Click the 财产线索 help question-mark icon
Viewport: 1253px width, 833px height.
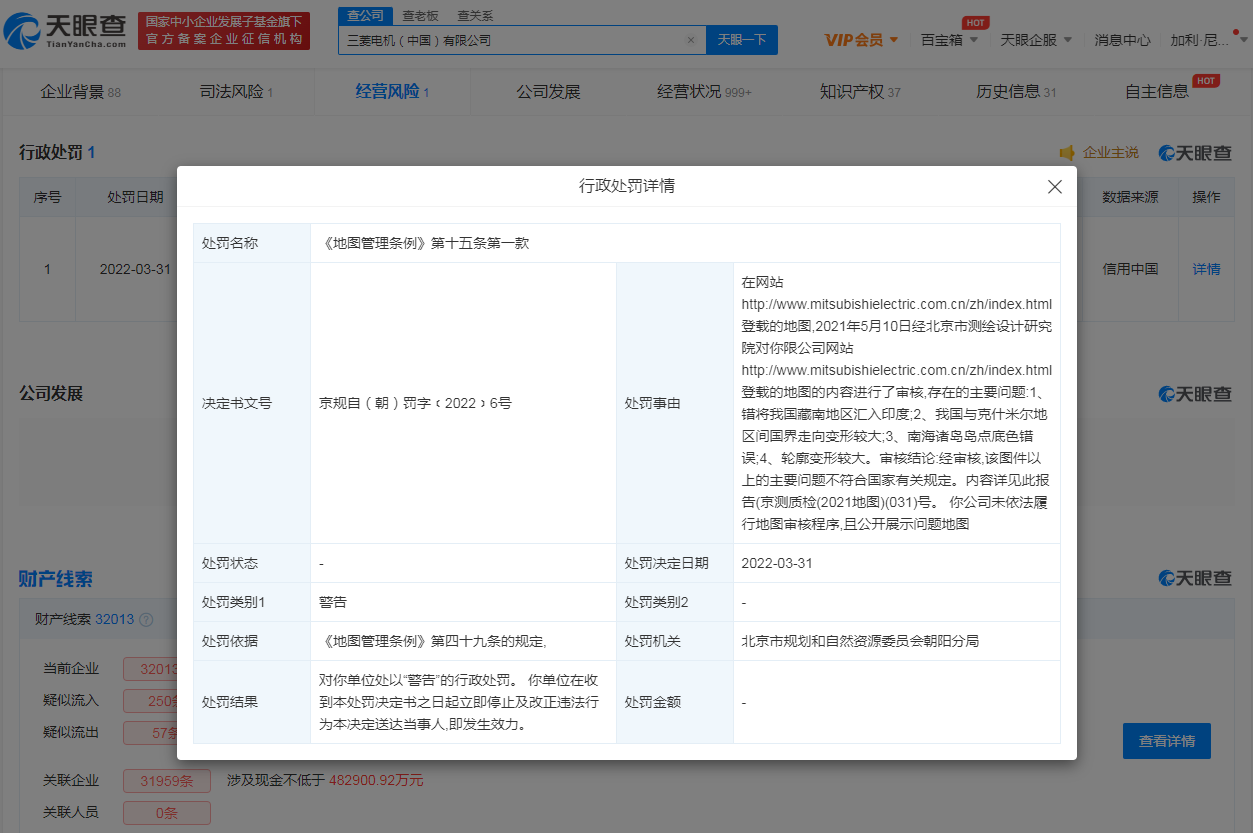146,620
